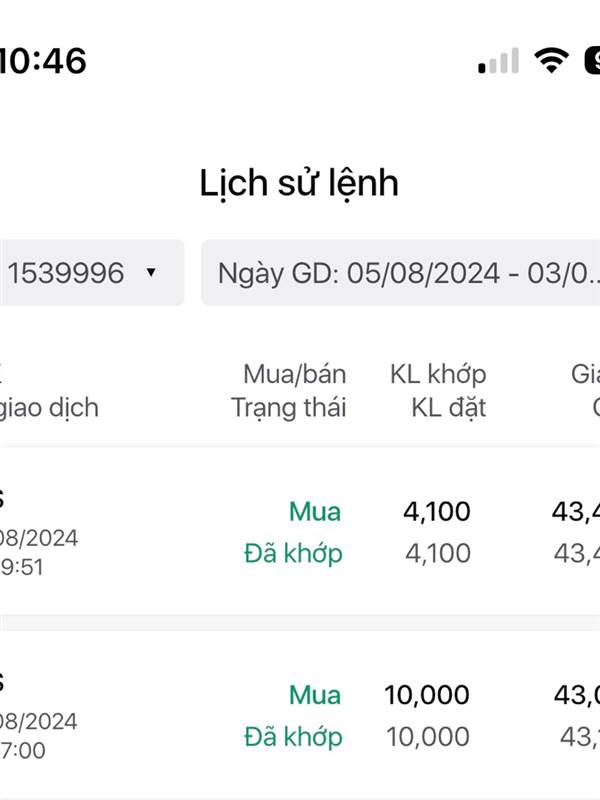Tap the KL khớp column header

pyautogui.click(x=438, y=374)
